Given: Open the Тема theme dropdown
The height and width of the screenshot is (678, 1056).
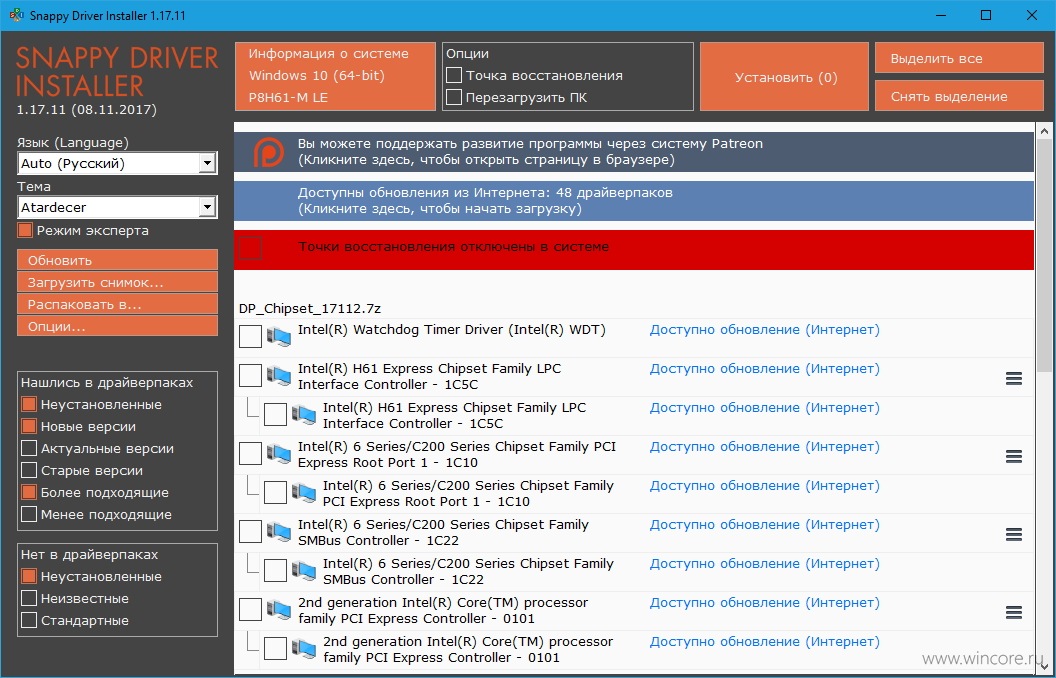Looking at the screenshot, I should tap(117, 207).
